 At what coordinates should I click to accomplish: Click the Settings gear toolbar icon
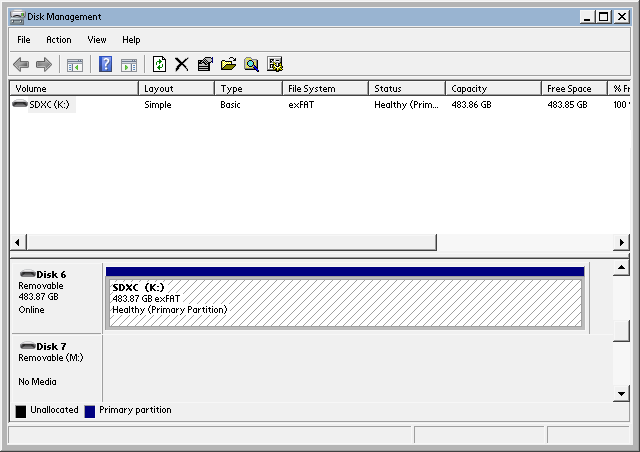275,64
